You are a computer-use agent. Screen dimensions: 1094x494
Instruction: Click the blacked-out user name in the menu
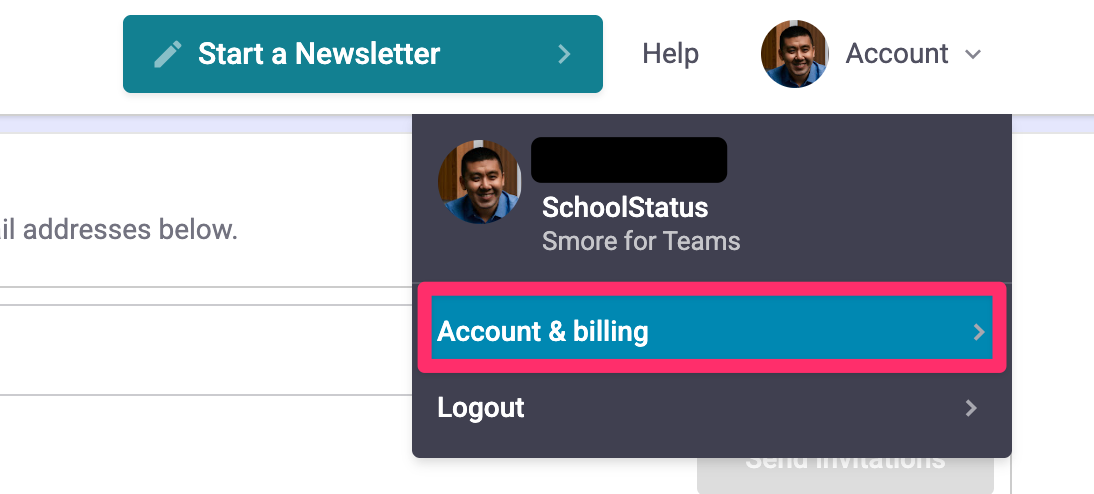coord(628,160)
